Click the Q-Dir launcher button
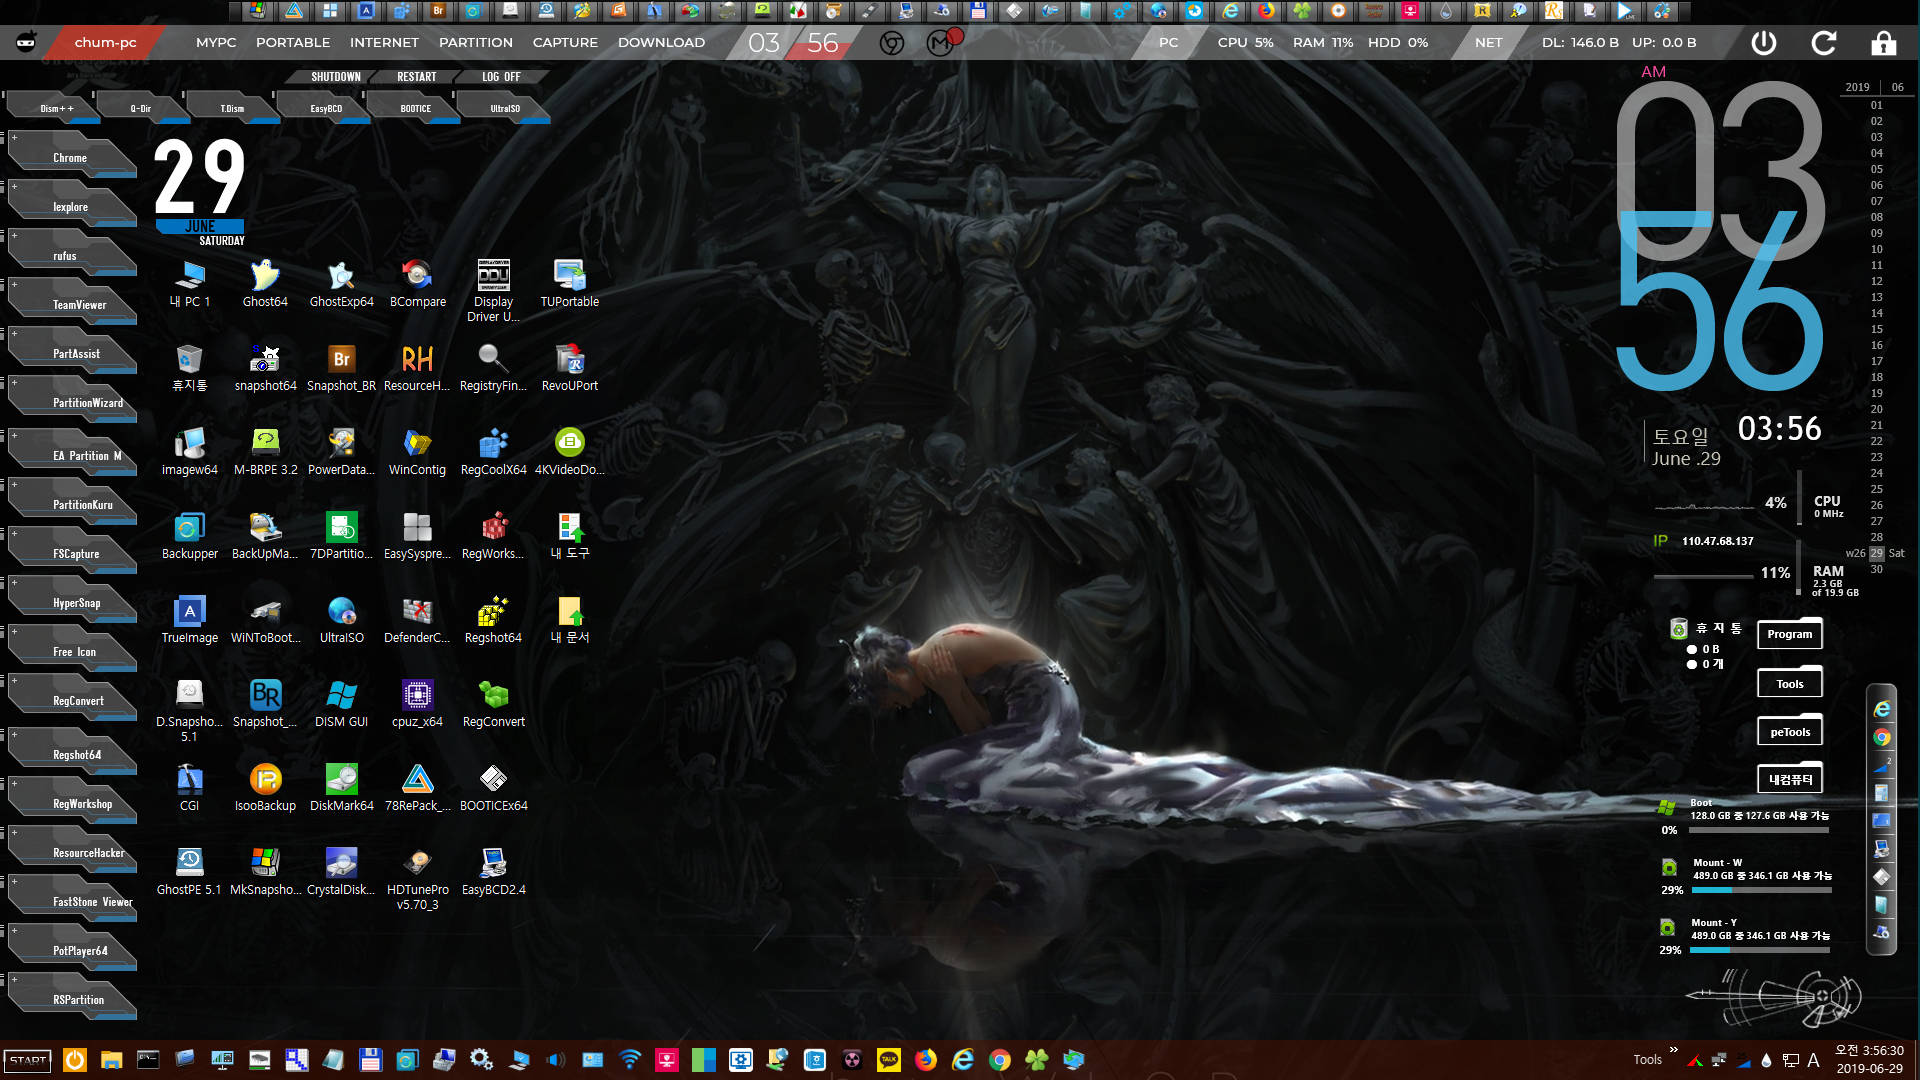This screenshot has width=1920, height=1080. [141, 108]
